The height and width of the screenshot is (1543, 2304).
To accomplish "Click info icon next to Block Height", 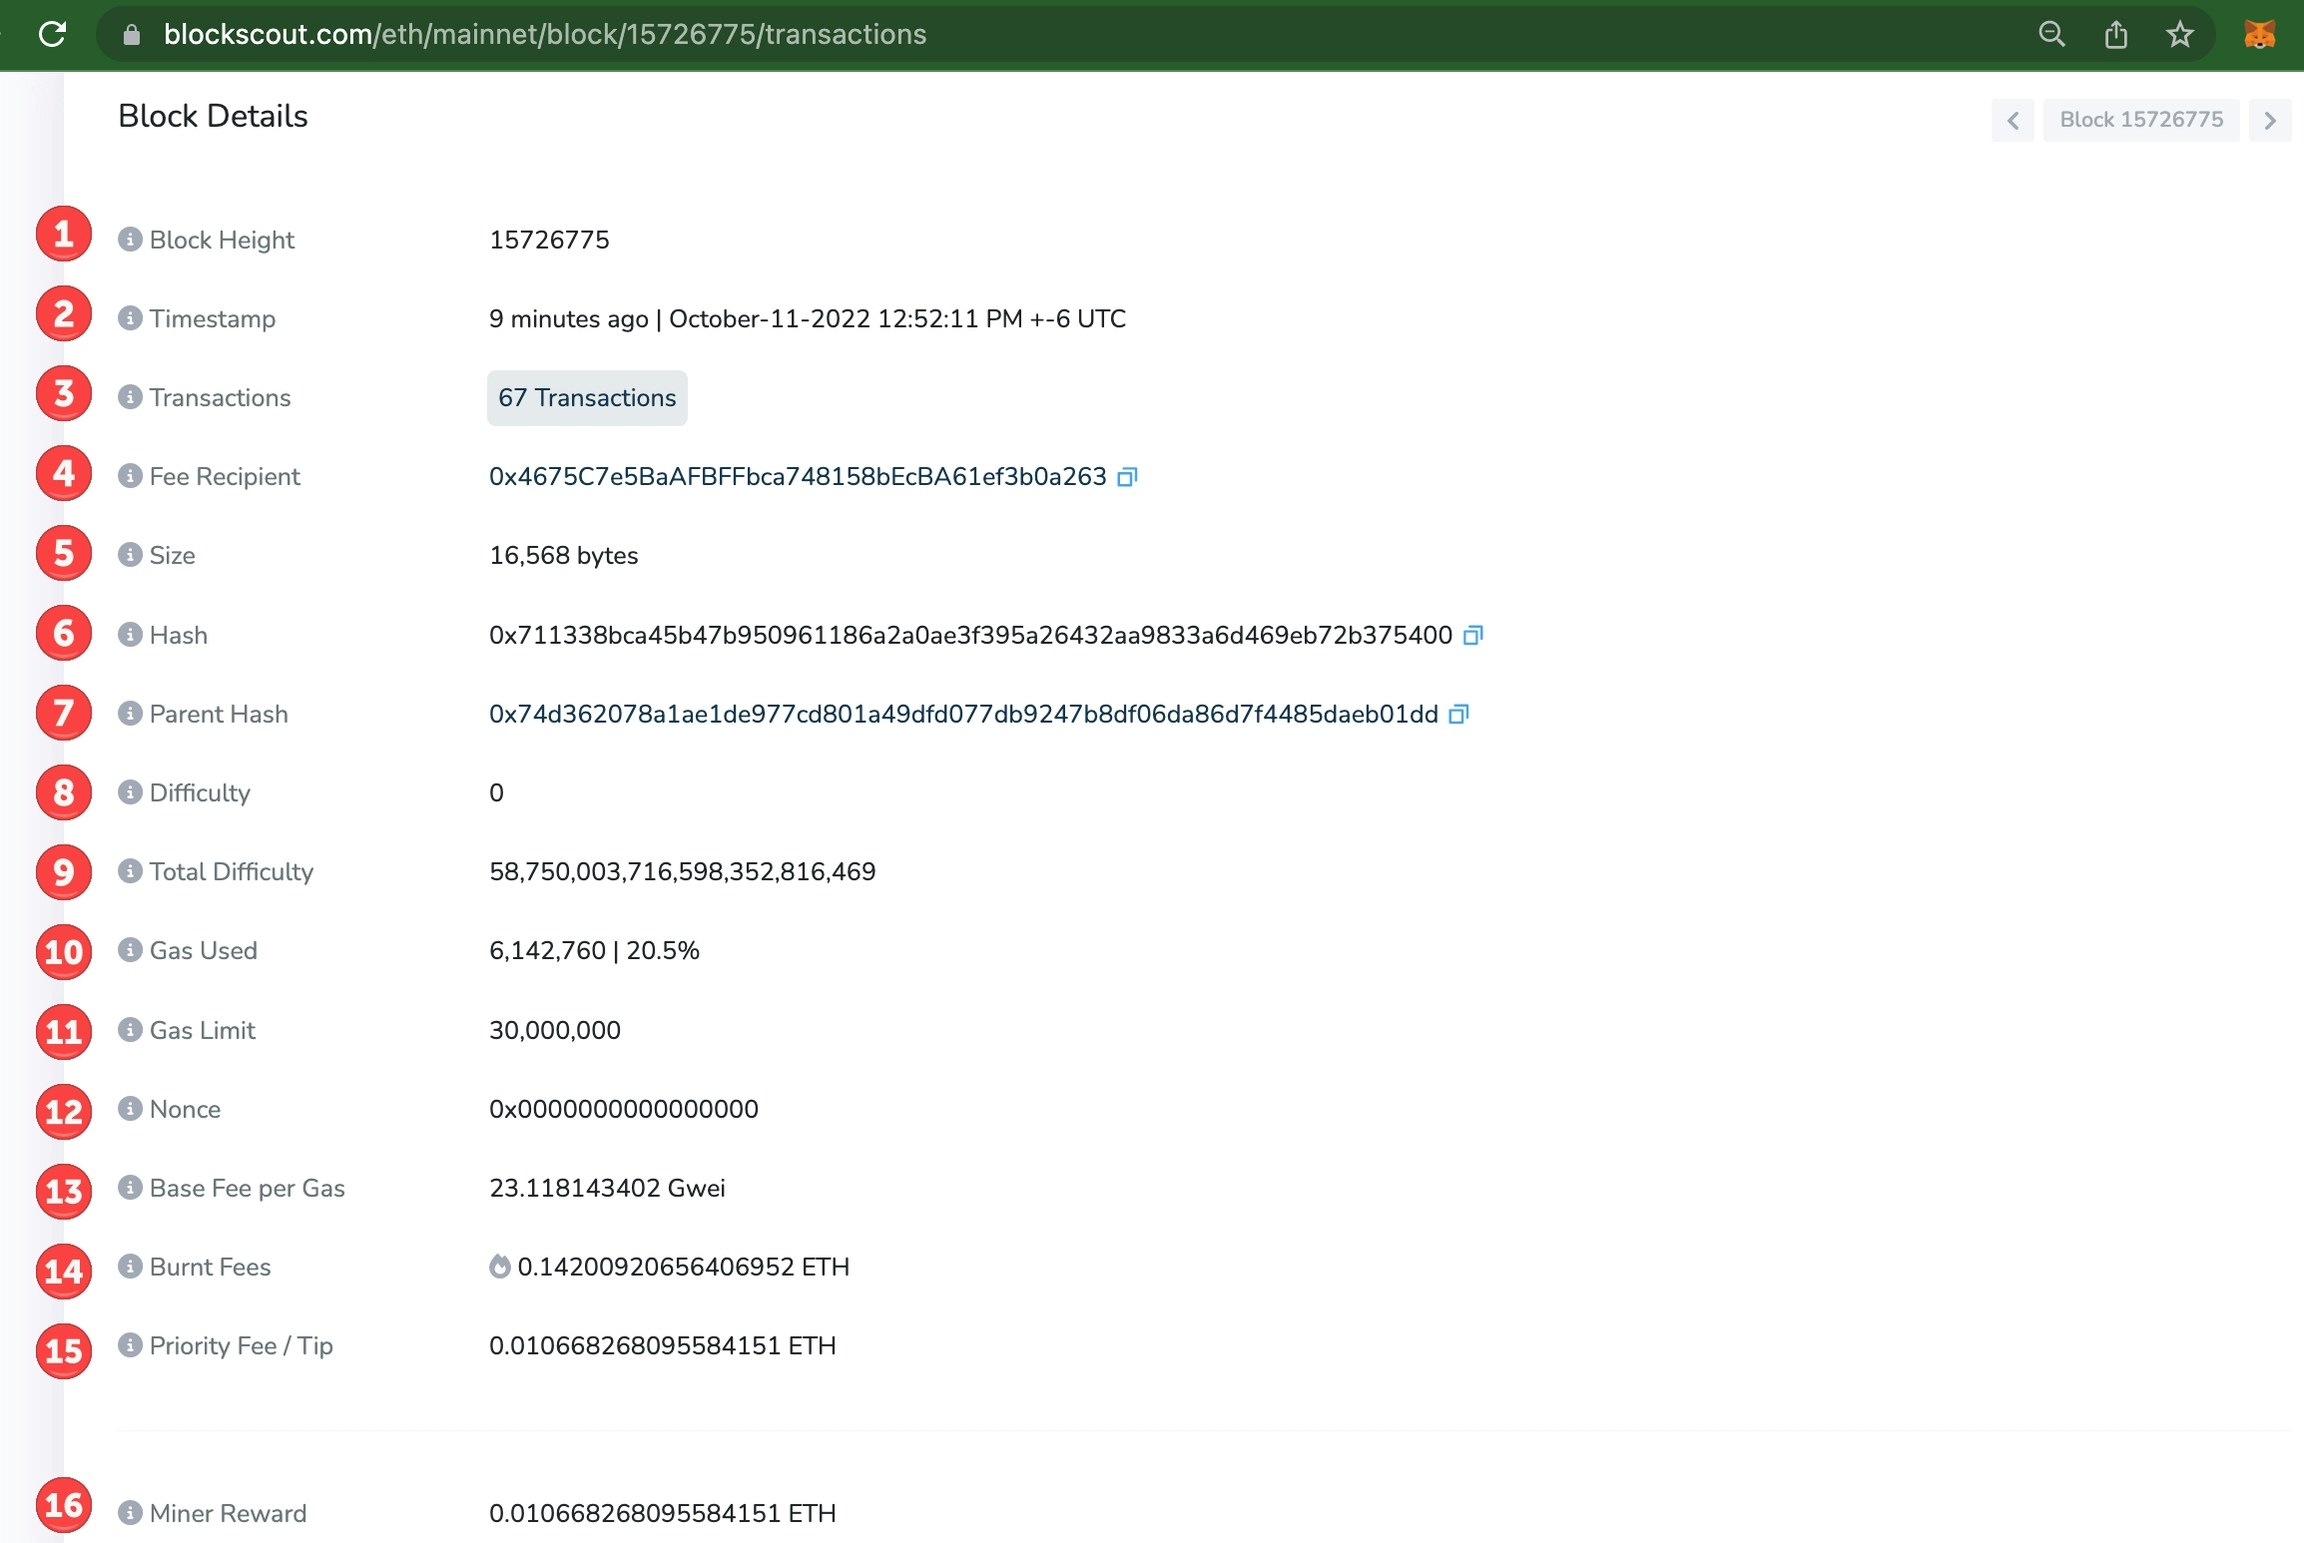I will pyautogui.click(x=130, y=239).
